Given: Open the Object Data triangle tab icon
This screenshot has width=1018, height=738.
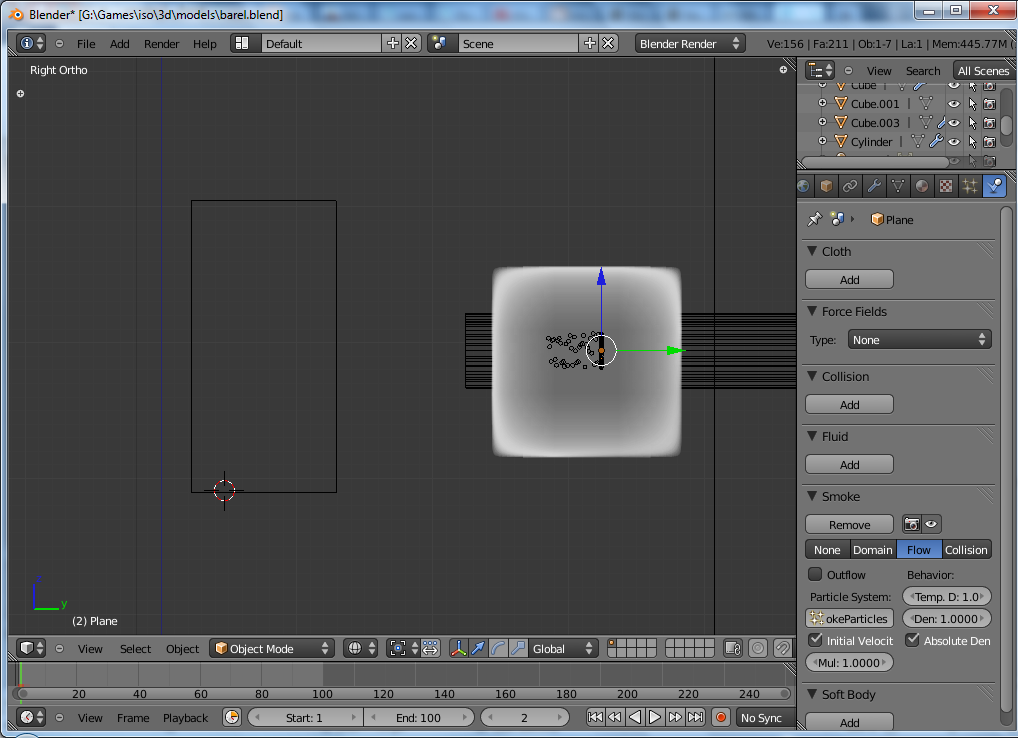Looking at the screenshot, I should point(898,186).
